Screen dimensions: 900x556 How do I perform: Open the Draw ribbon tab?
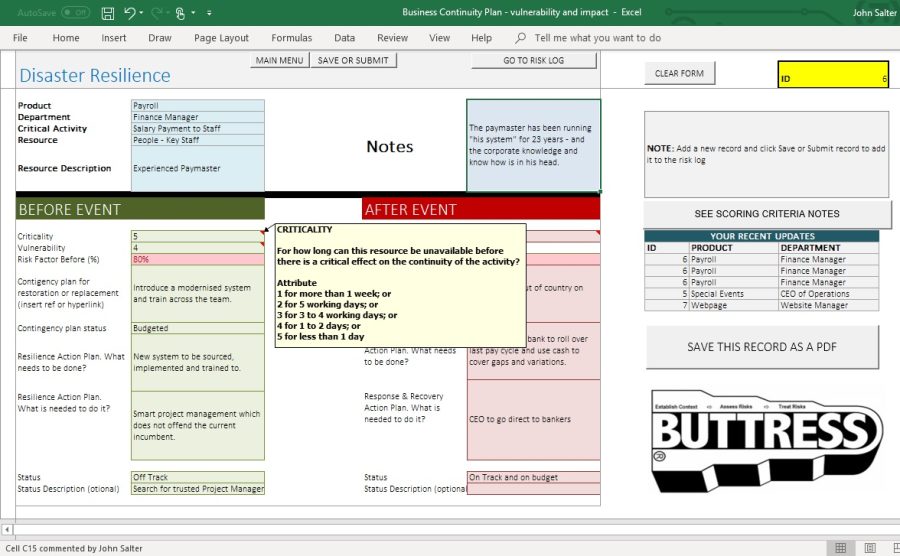(160, 38)
